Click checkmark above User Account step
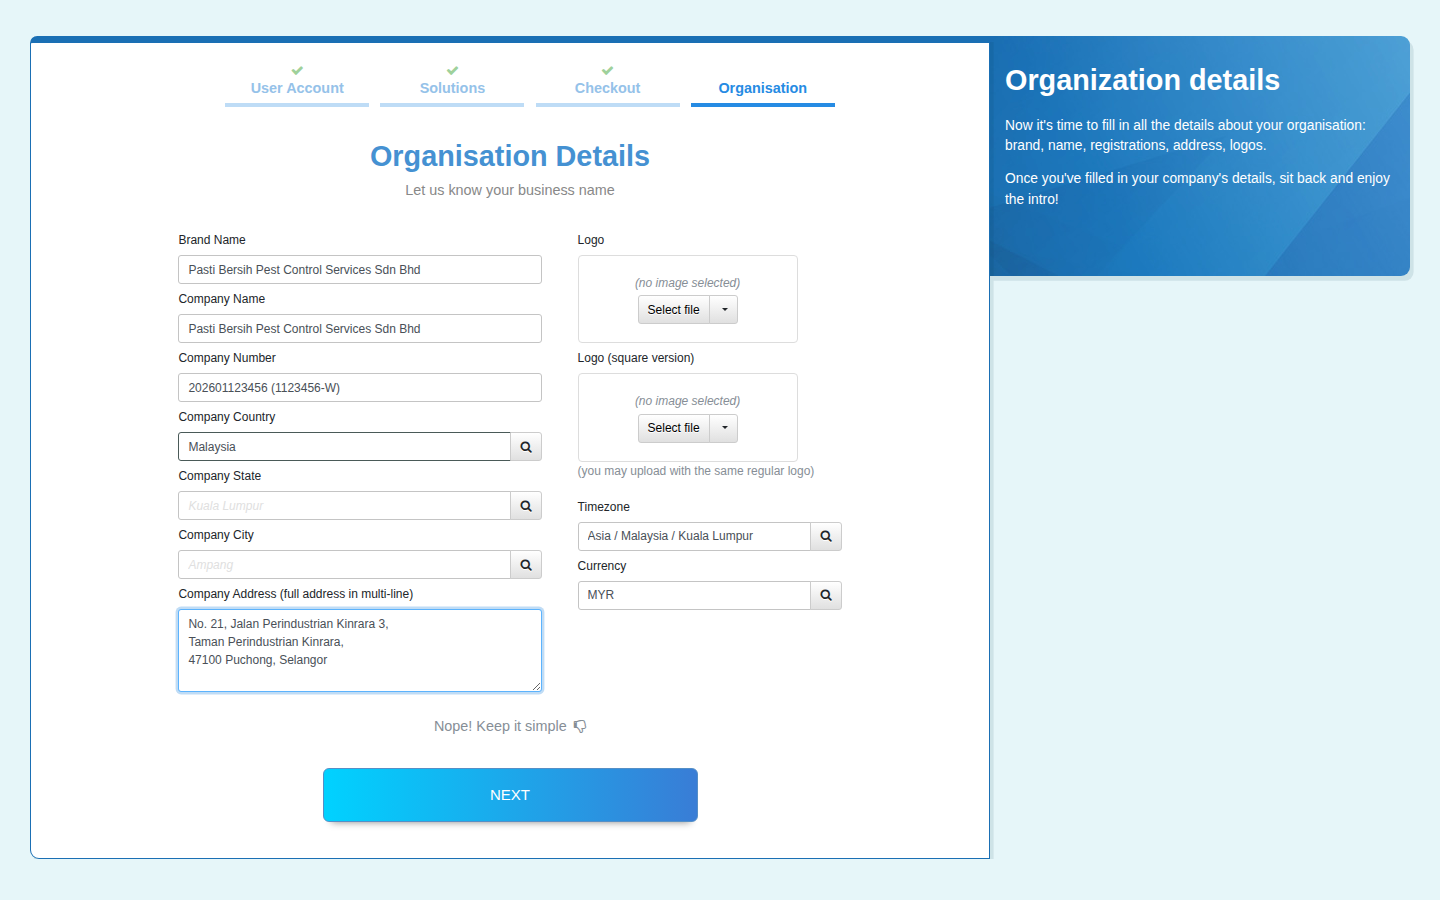The height and width of the screenshot is (900, 1440). tap(297, 71)
